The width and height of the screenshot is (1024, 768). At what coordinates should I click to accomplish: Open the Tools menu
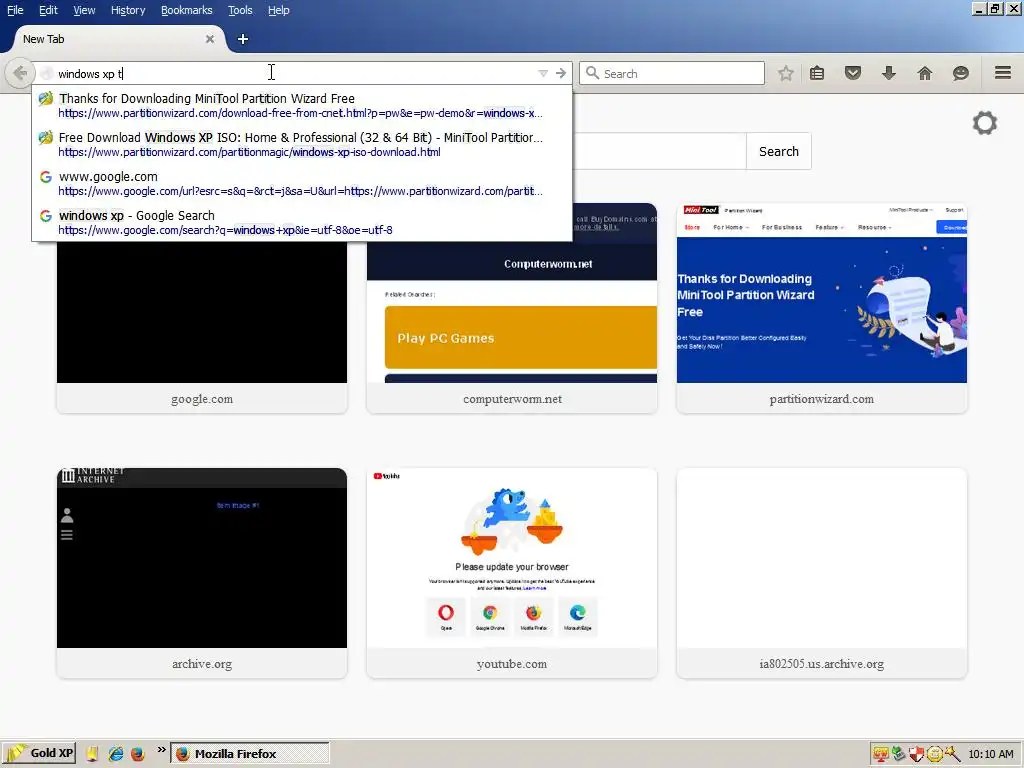(x=240, y=10)
